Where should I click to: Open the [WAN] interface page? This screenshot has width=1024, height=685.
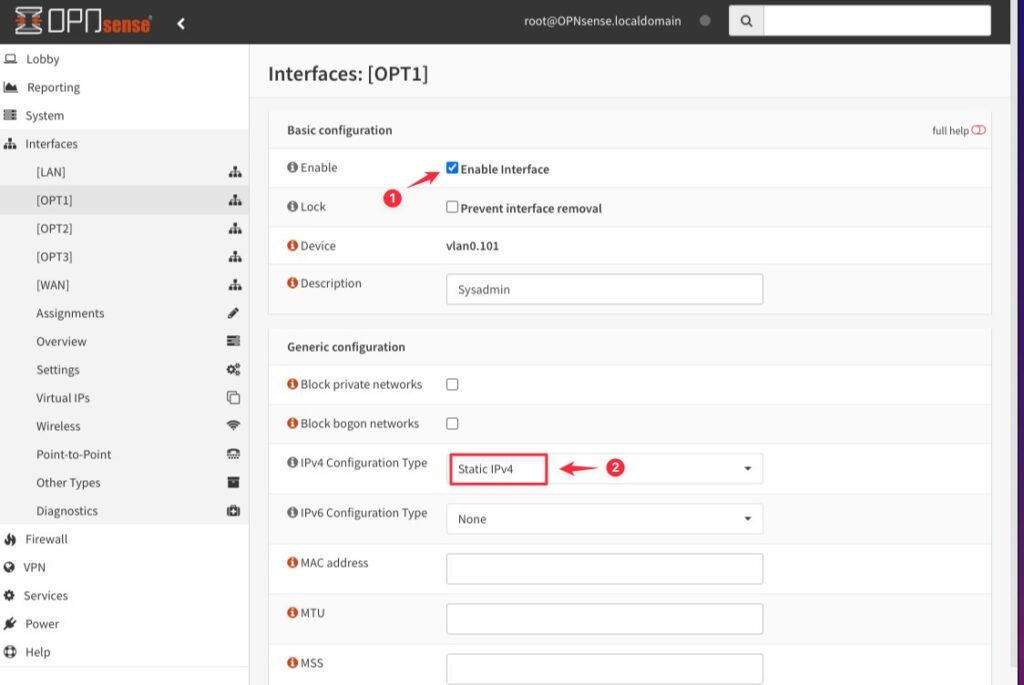52,285
